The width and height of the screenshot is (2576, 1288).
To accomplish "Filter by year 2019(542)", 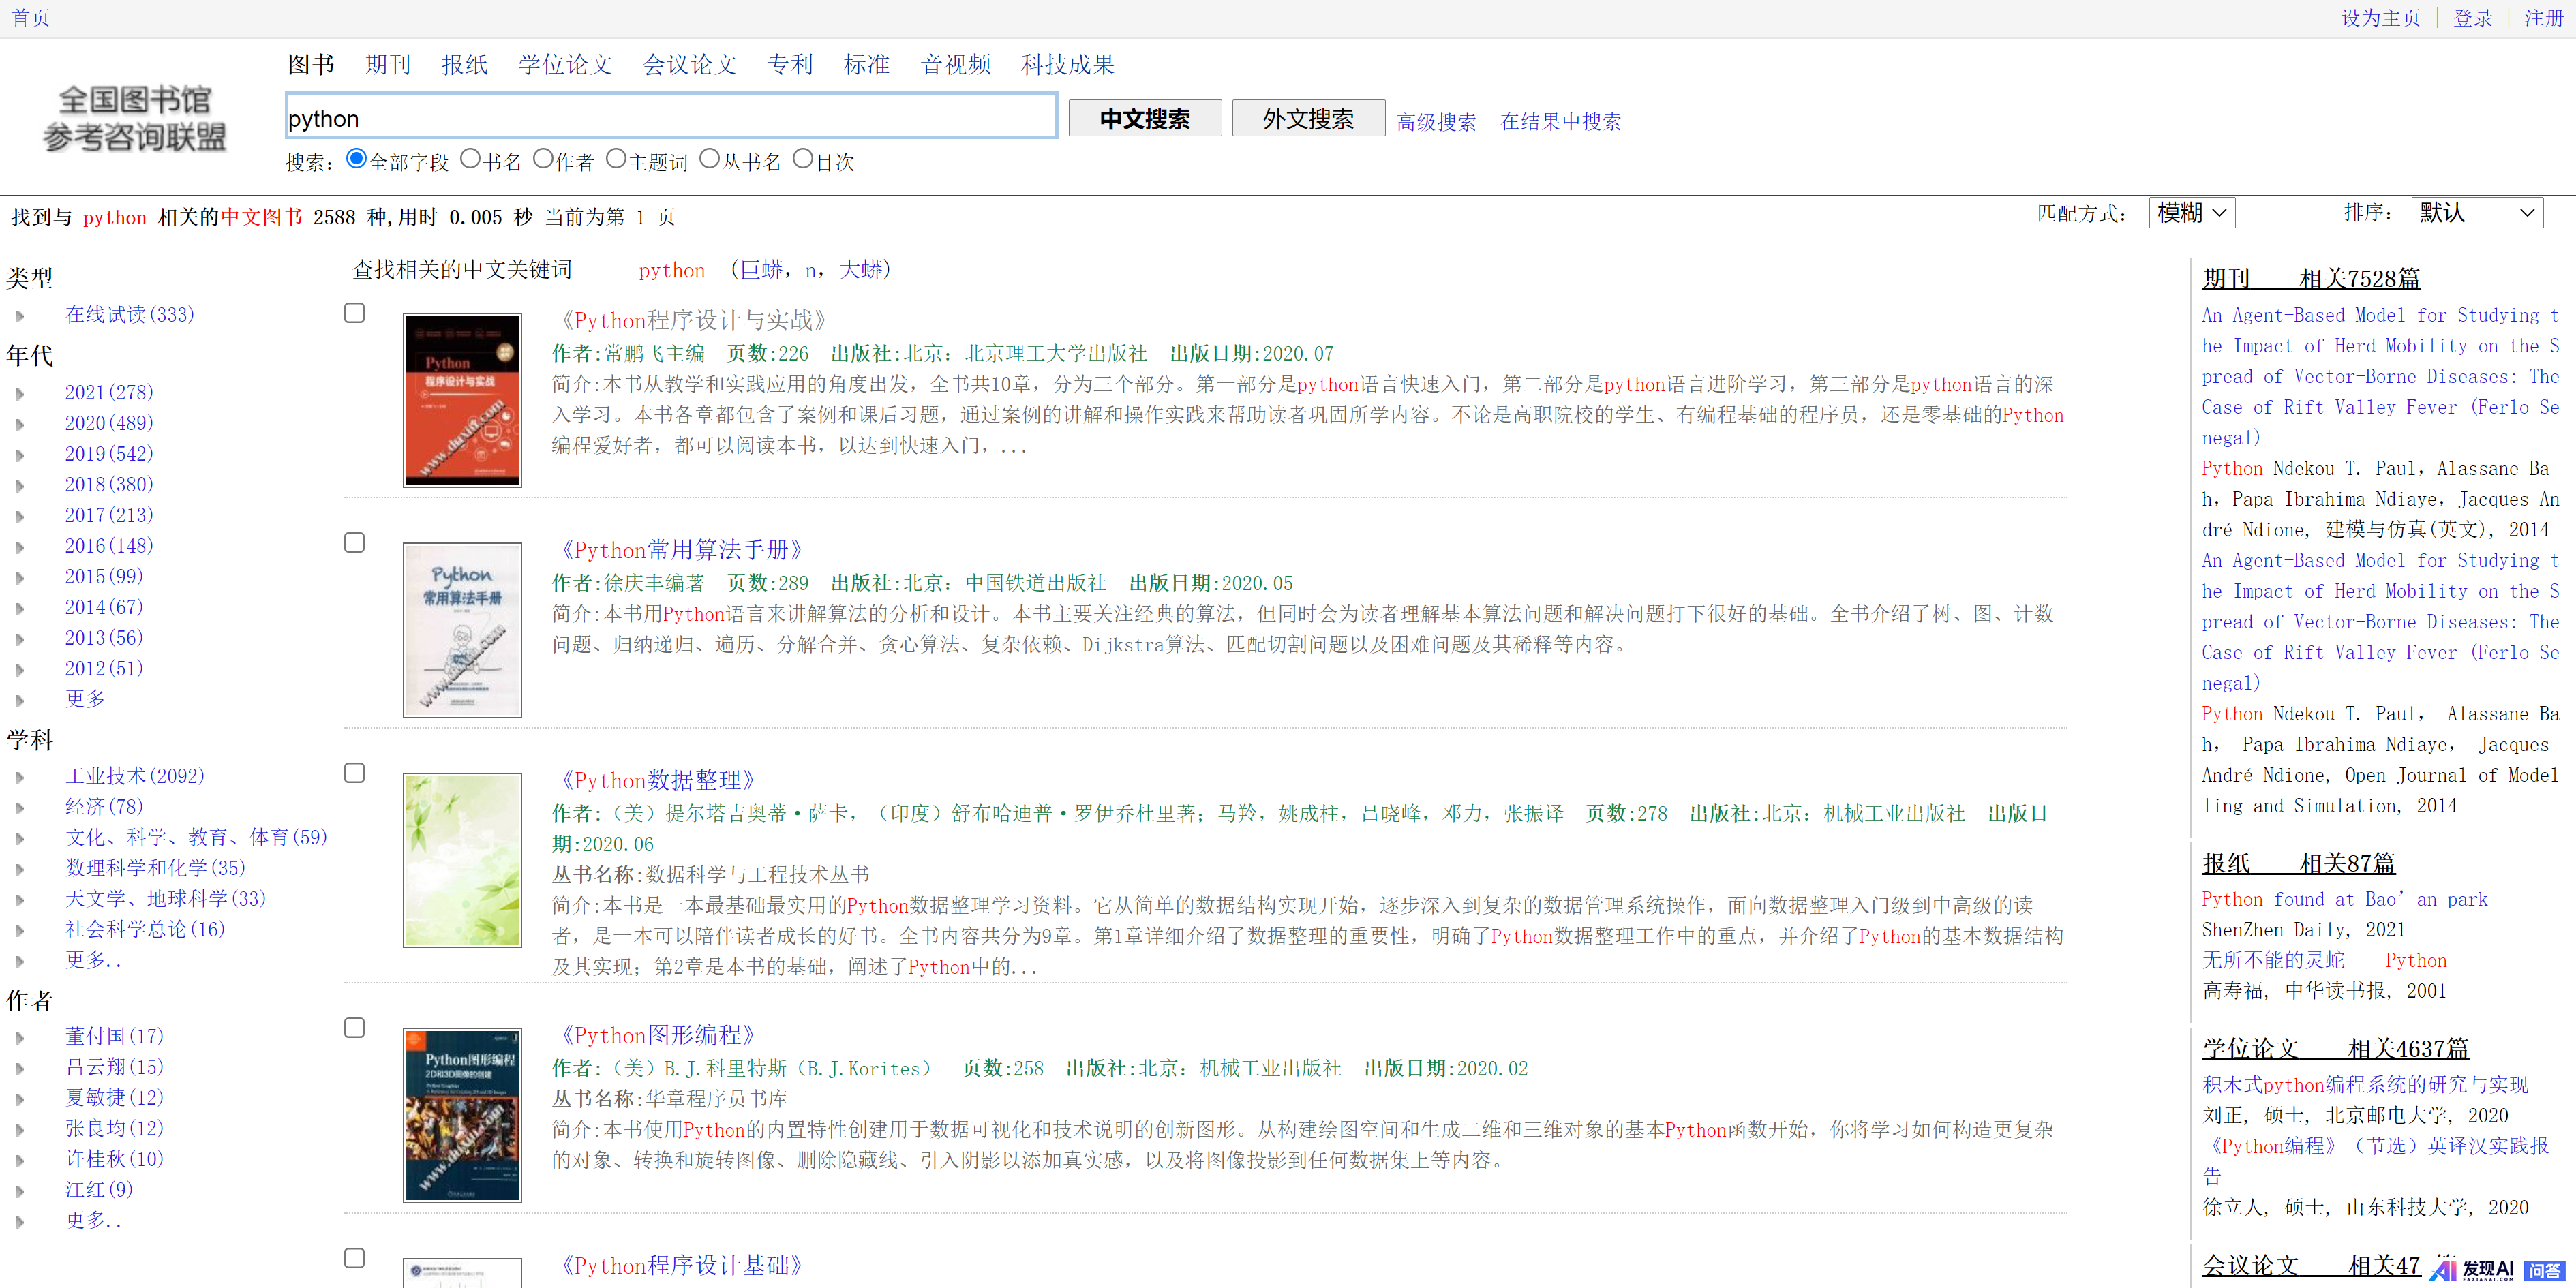I will [x=109, y=453].
